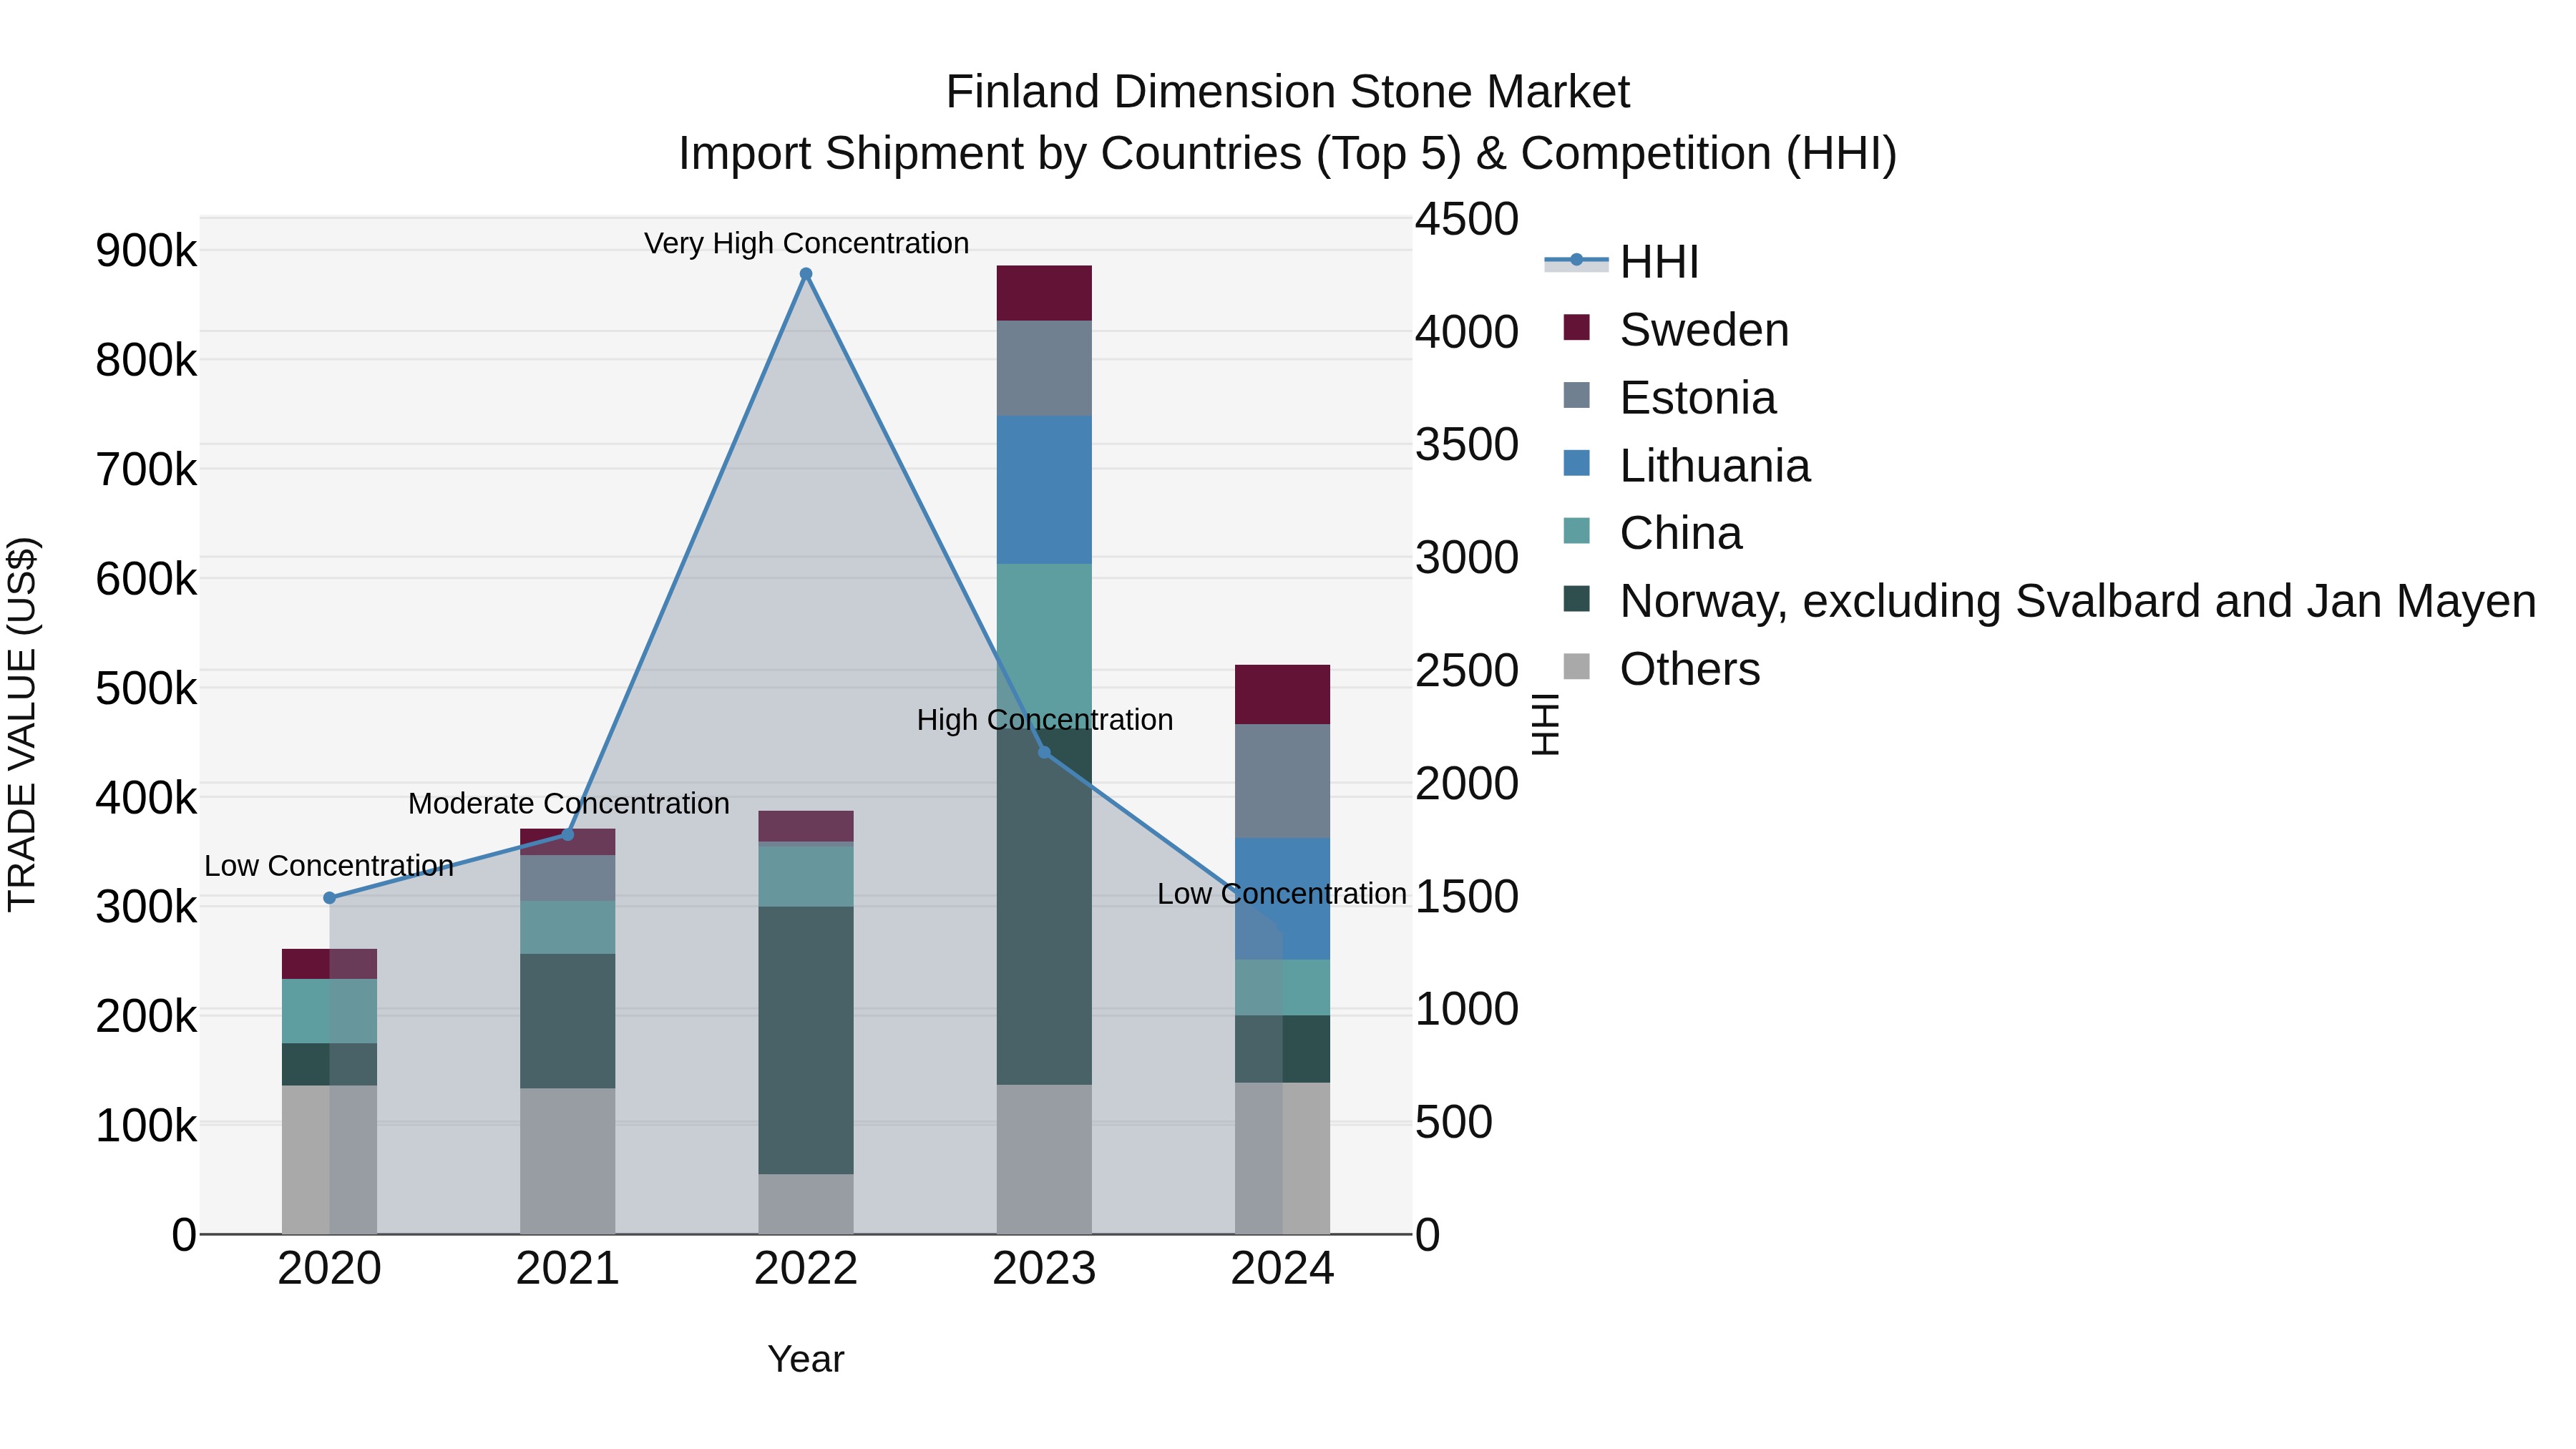
Task: Click the 2000 HHI axis tick label
Action: [1467, 783]
